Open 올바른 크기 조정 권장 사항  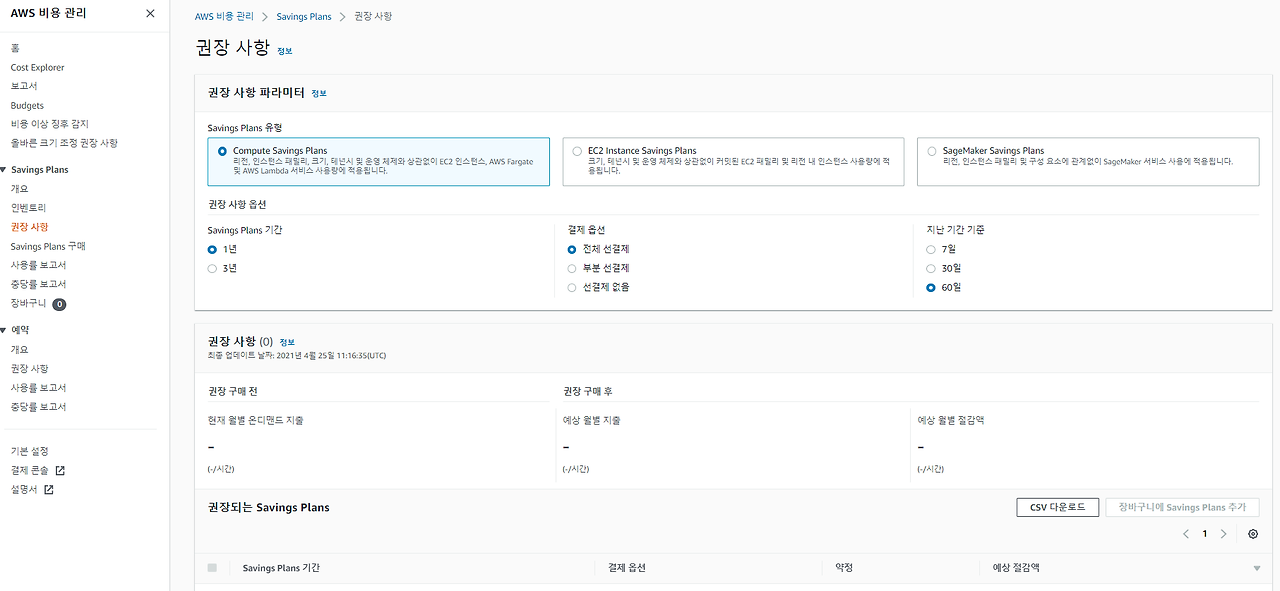click(x=64, y=143)
